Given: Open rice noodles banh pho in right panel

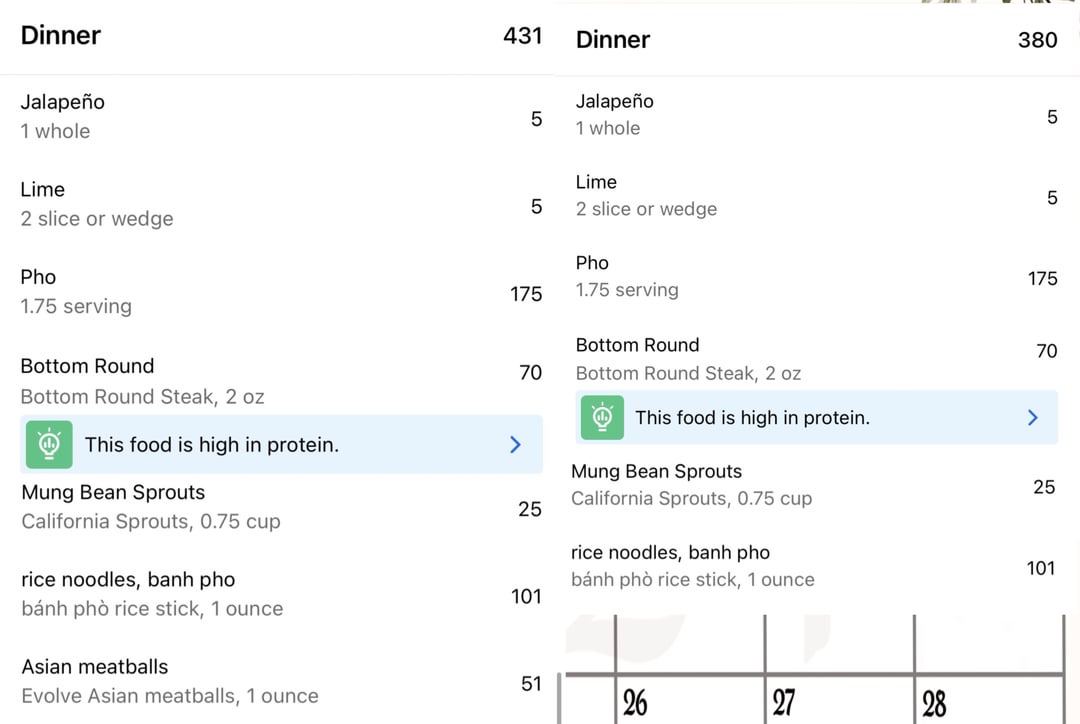Looking at the screenshot, I should pos(817,566).
